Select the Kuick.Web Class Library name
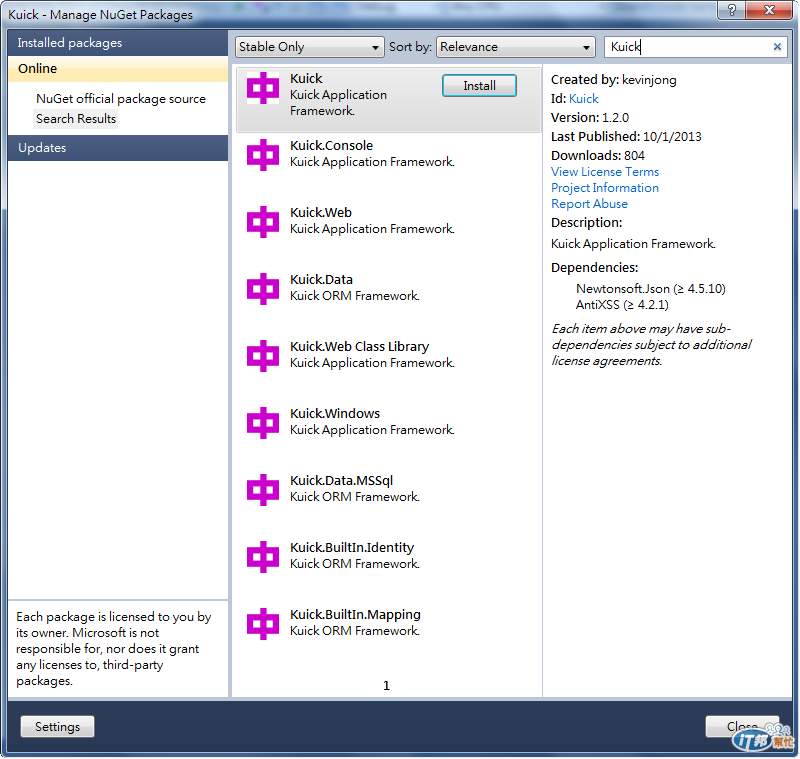Viewport: 800px width, 759px height. 360,347
